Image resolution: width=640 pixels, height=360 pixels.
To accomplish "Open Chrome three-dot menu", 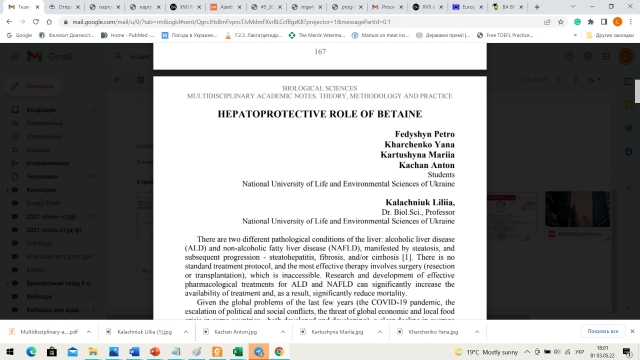I will point(631,22).
